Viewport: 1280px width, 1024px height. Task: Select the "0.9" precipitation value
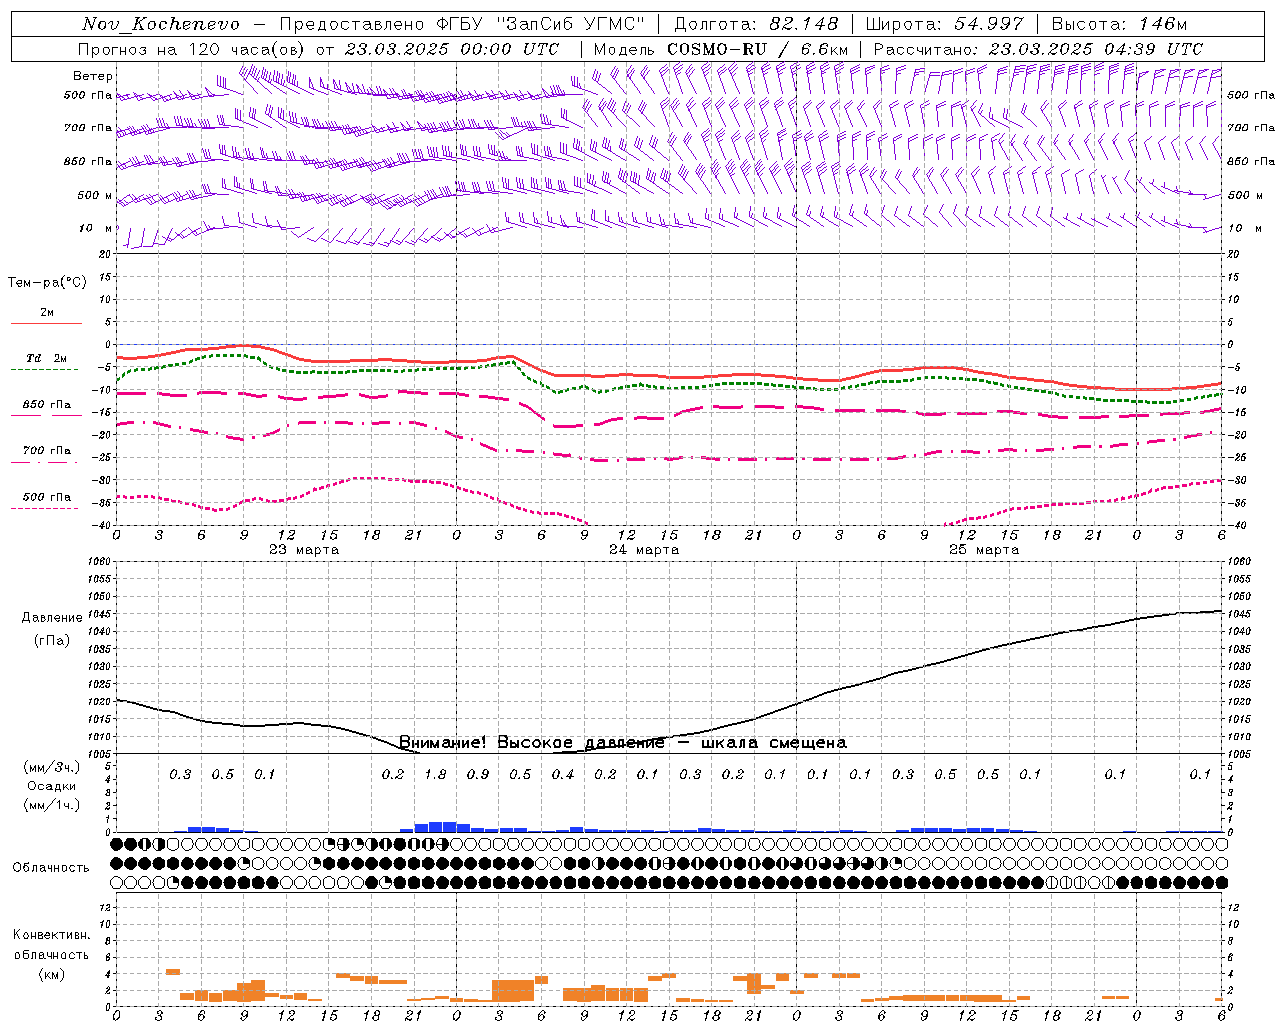(x=478, y=774)
